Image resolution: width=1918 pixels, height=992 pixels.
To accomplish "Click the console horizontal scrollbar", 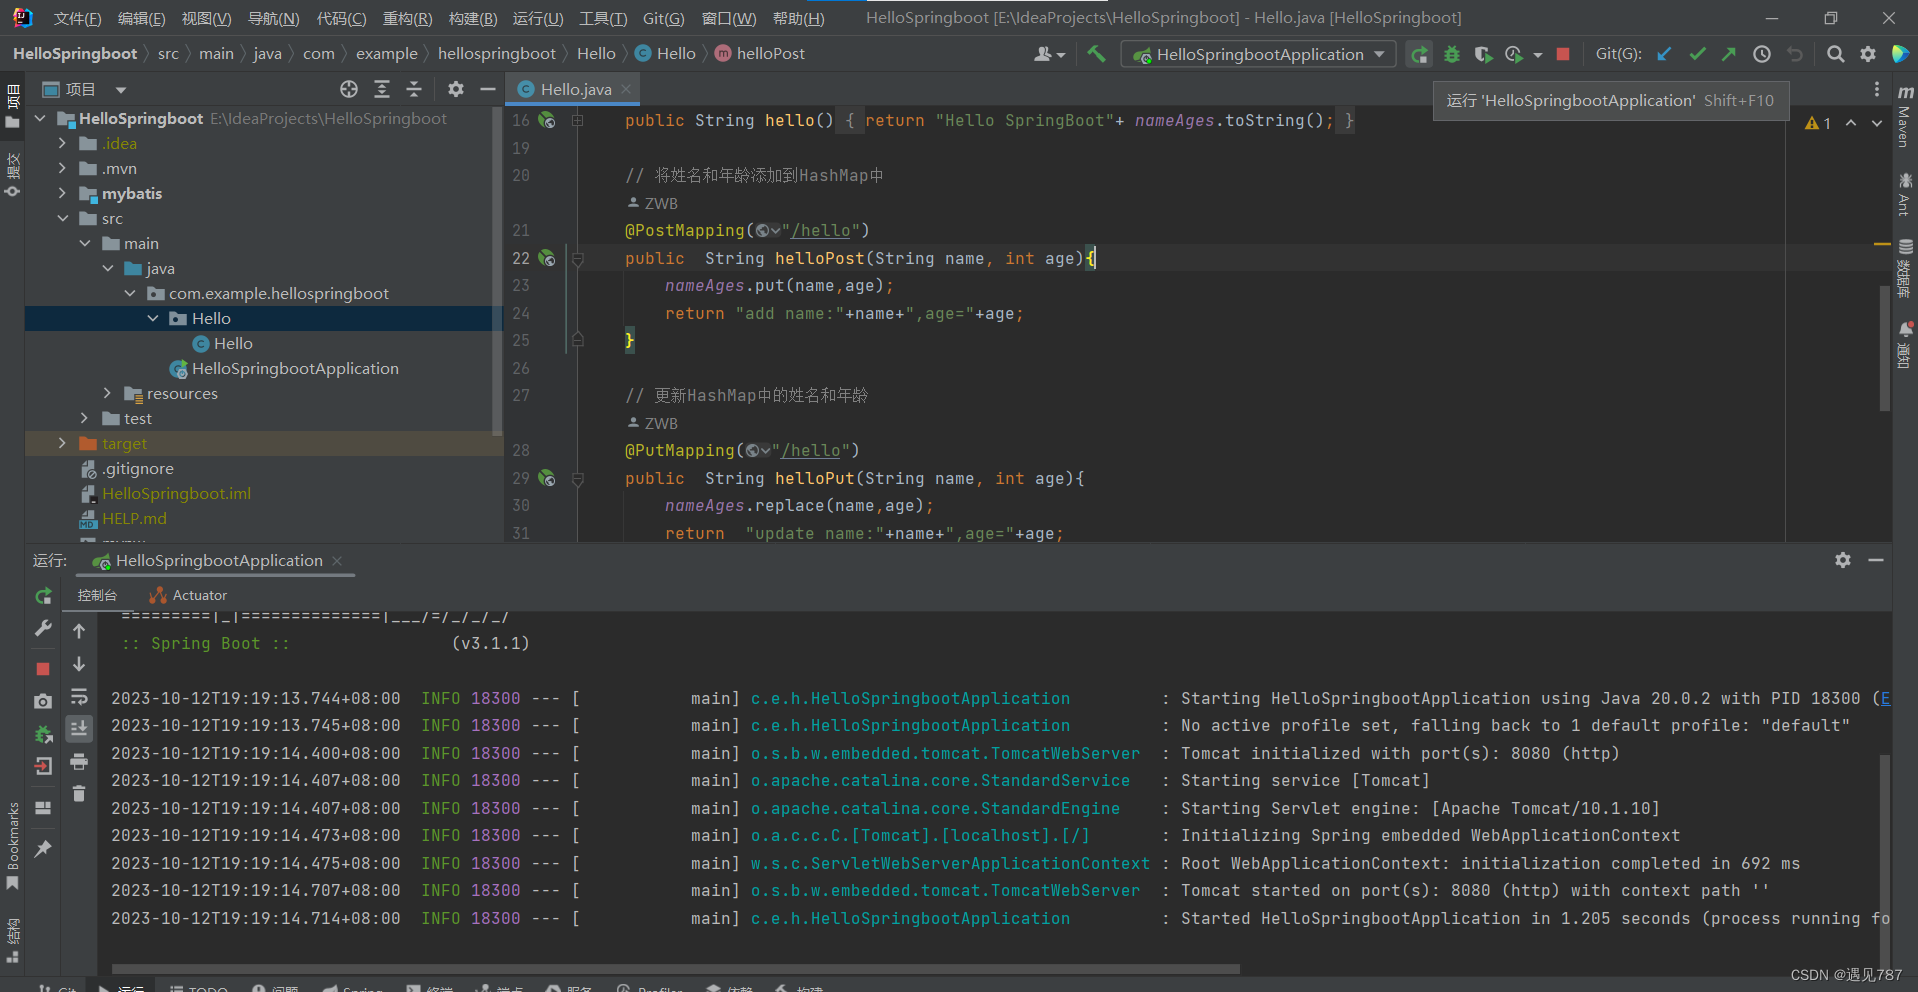I will click(675, 968).
